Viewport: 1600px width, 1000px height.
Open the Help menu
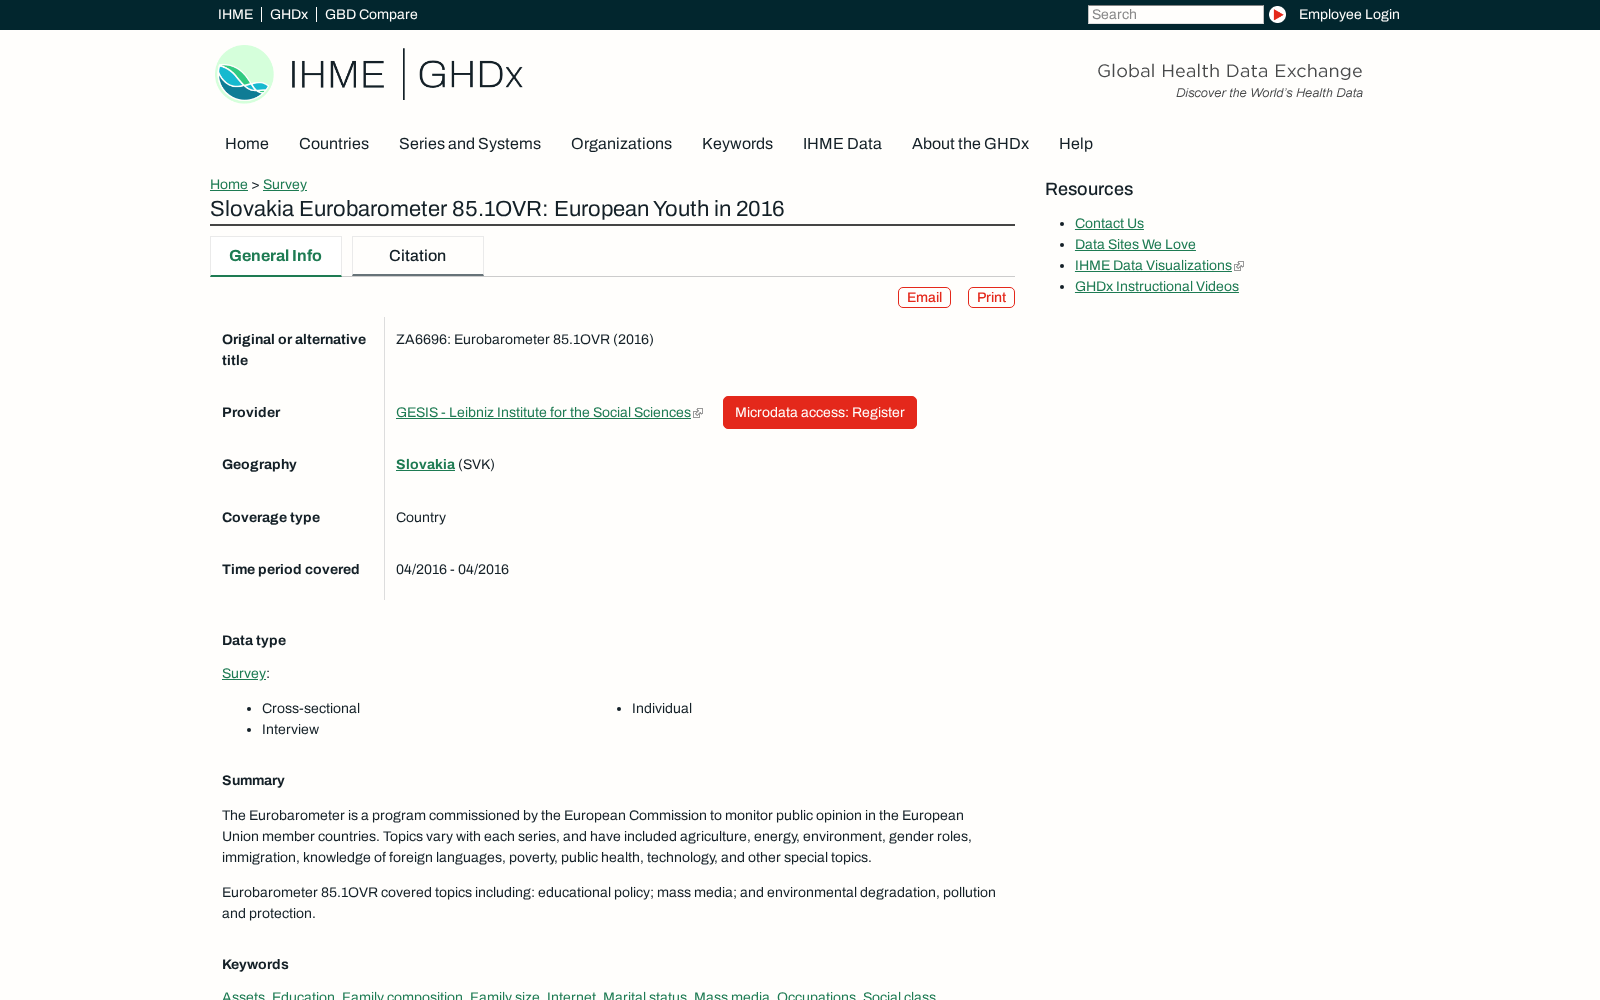(x=1076, y=143)
